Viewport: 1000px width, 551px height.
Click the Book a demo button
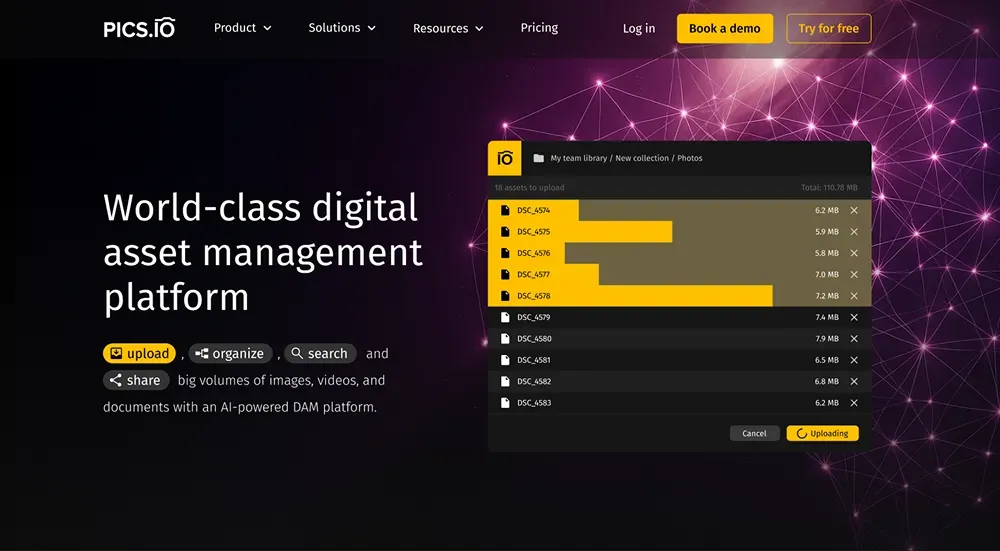coord(724,28)
